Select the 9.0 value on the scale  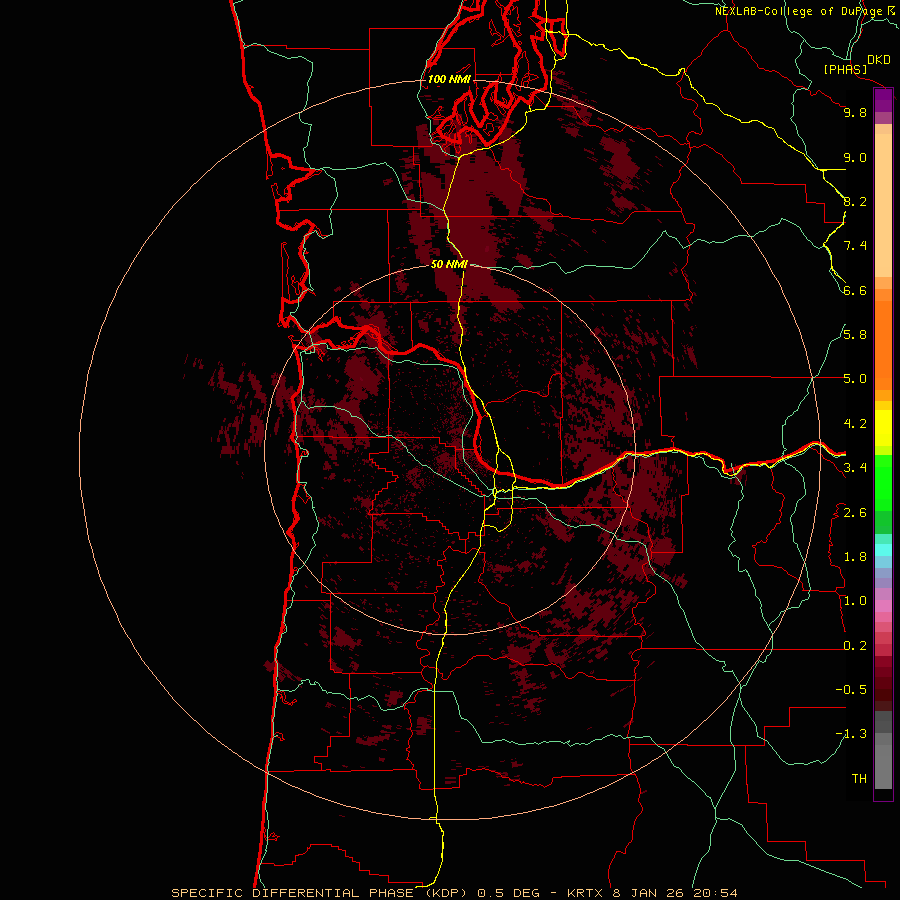[855, 157]
